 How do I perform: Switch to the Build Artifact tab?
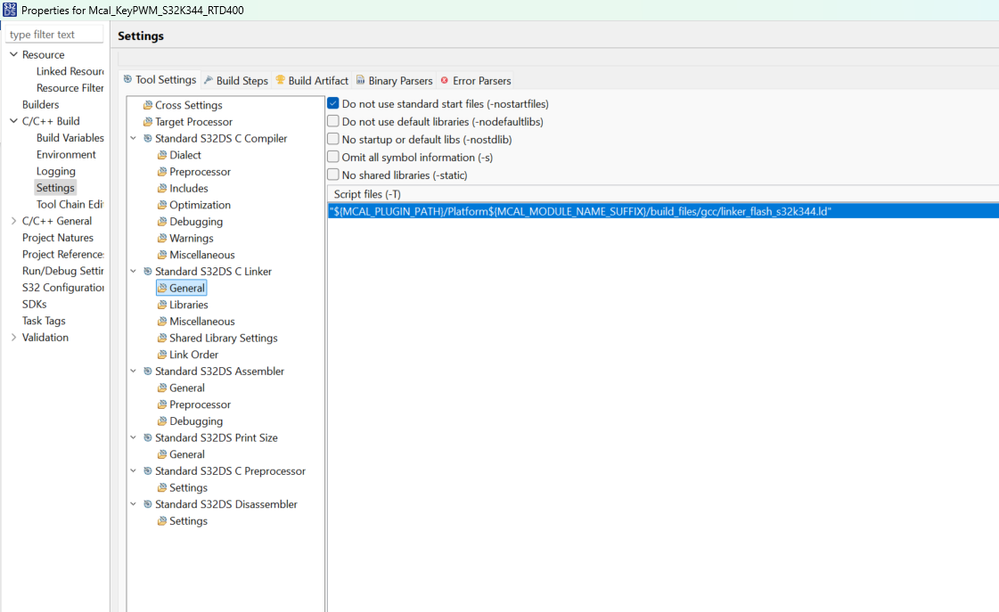coord(312,80)
